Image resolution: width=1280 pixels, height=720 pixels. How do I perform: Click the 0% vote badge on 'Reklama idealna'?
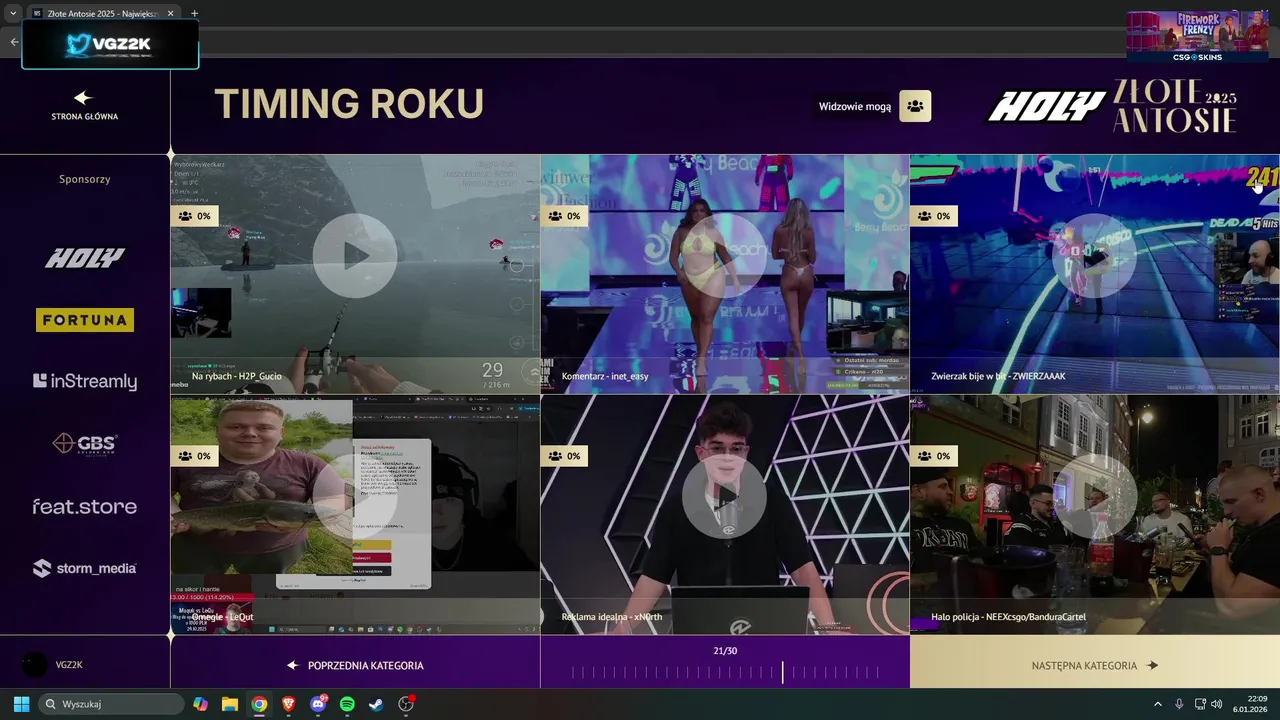[564, 456]
